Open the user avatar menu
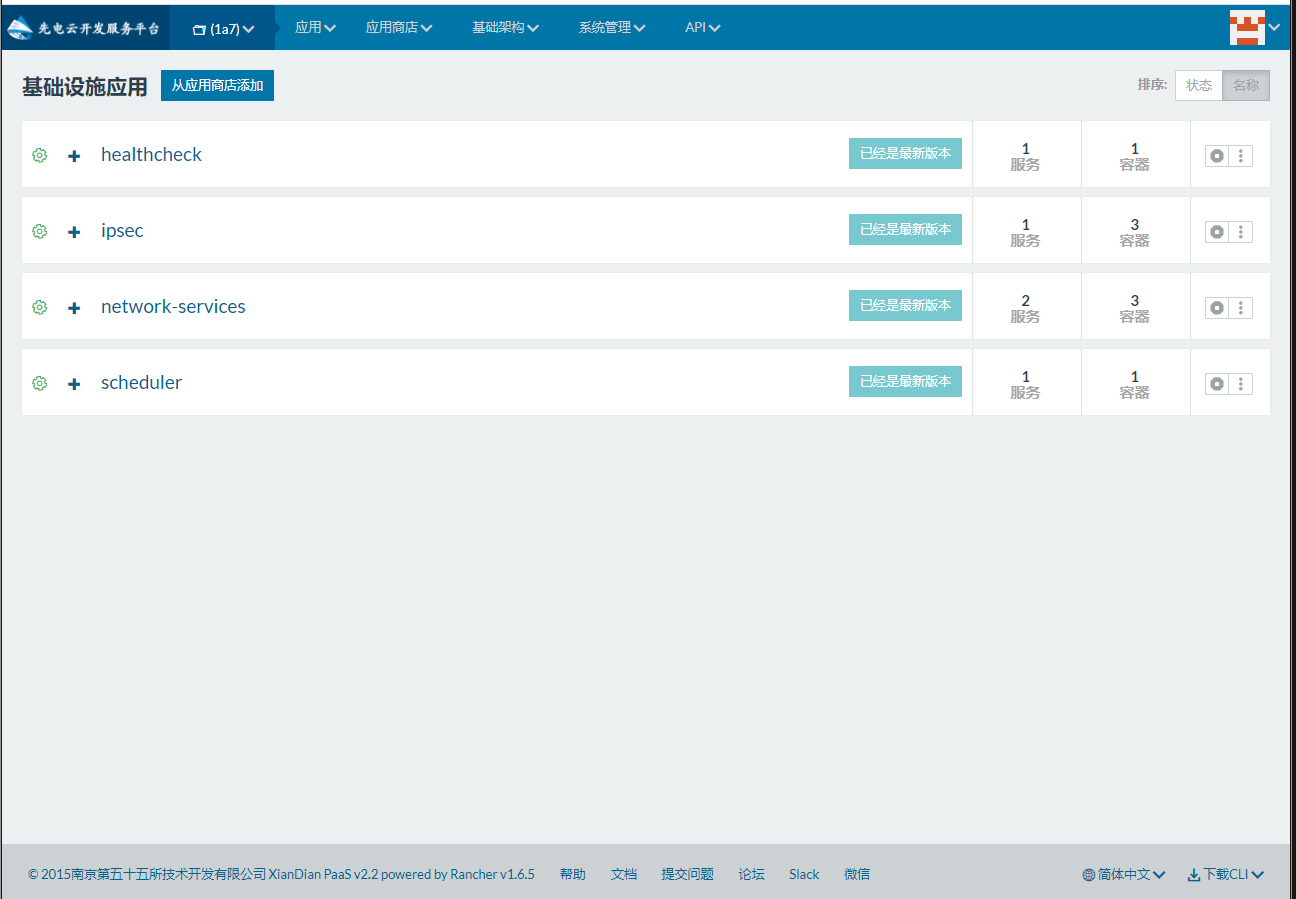 pyautogui.click(x=1254, y=28)
